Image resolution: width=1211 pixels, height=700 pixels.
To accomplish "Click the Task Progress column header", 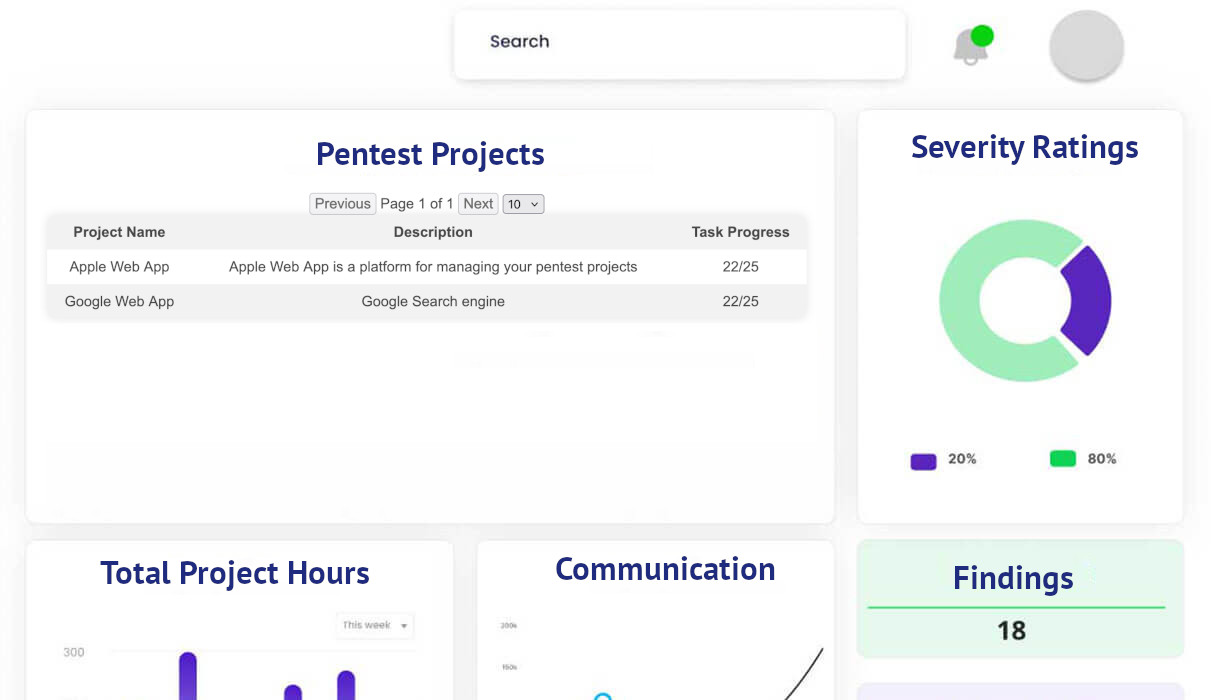I will pyautogui.click(x=740, y=232).
